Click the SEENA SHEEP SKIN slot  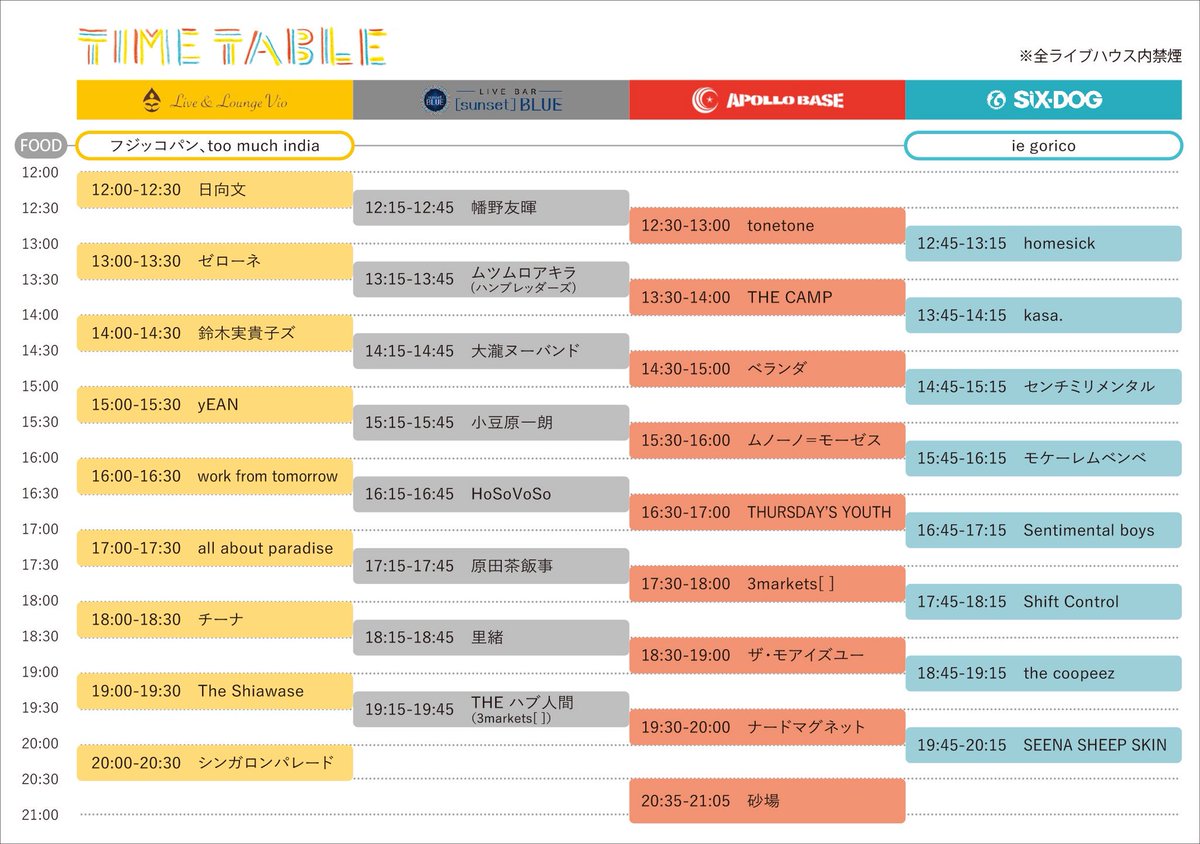coord(1043,745)
